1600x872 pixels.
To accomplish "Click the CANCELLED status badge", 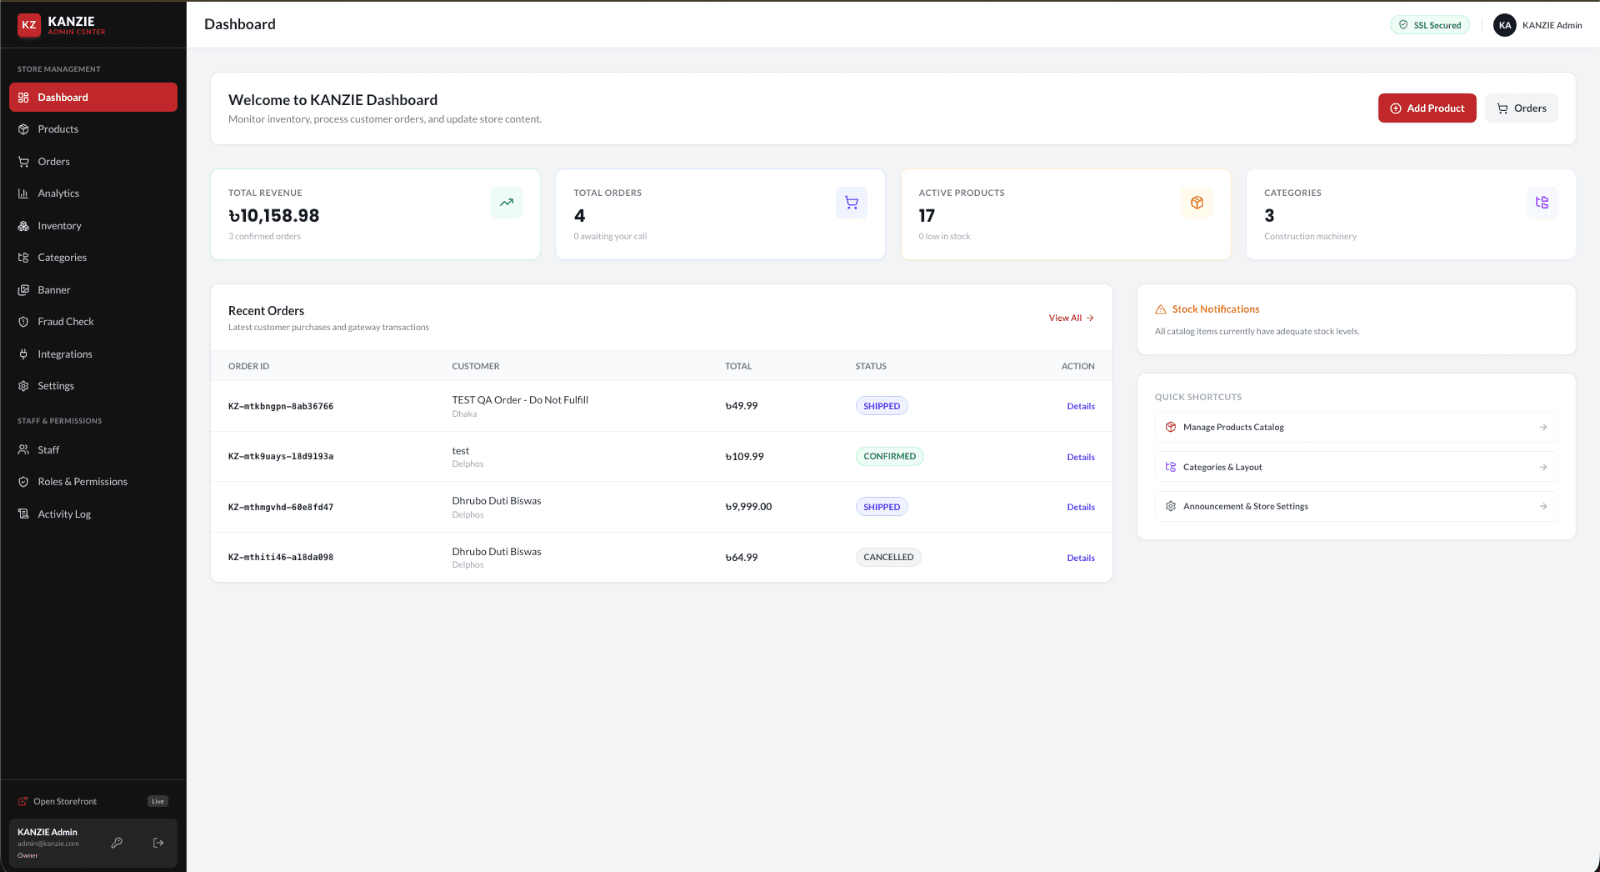I will tap(888, 557).
